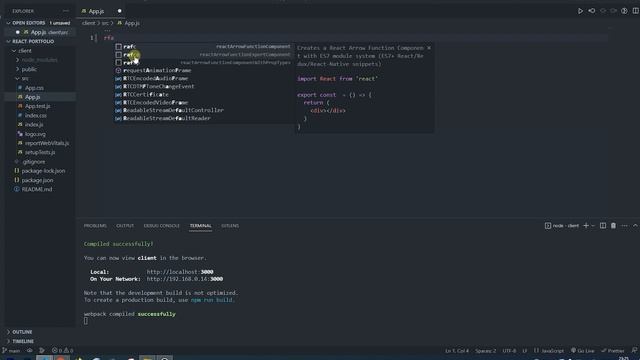Open the run/debug icon in status bar
The width and height of the screenshot is (640, 360).
click(x=42, y=351)
